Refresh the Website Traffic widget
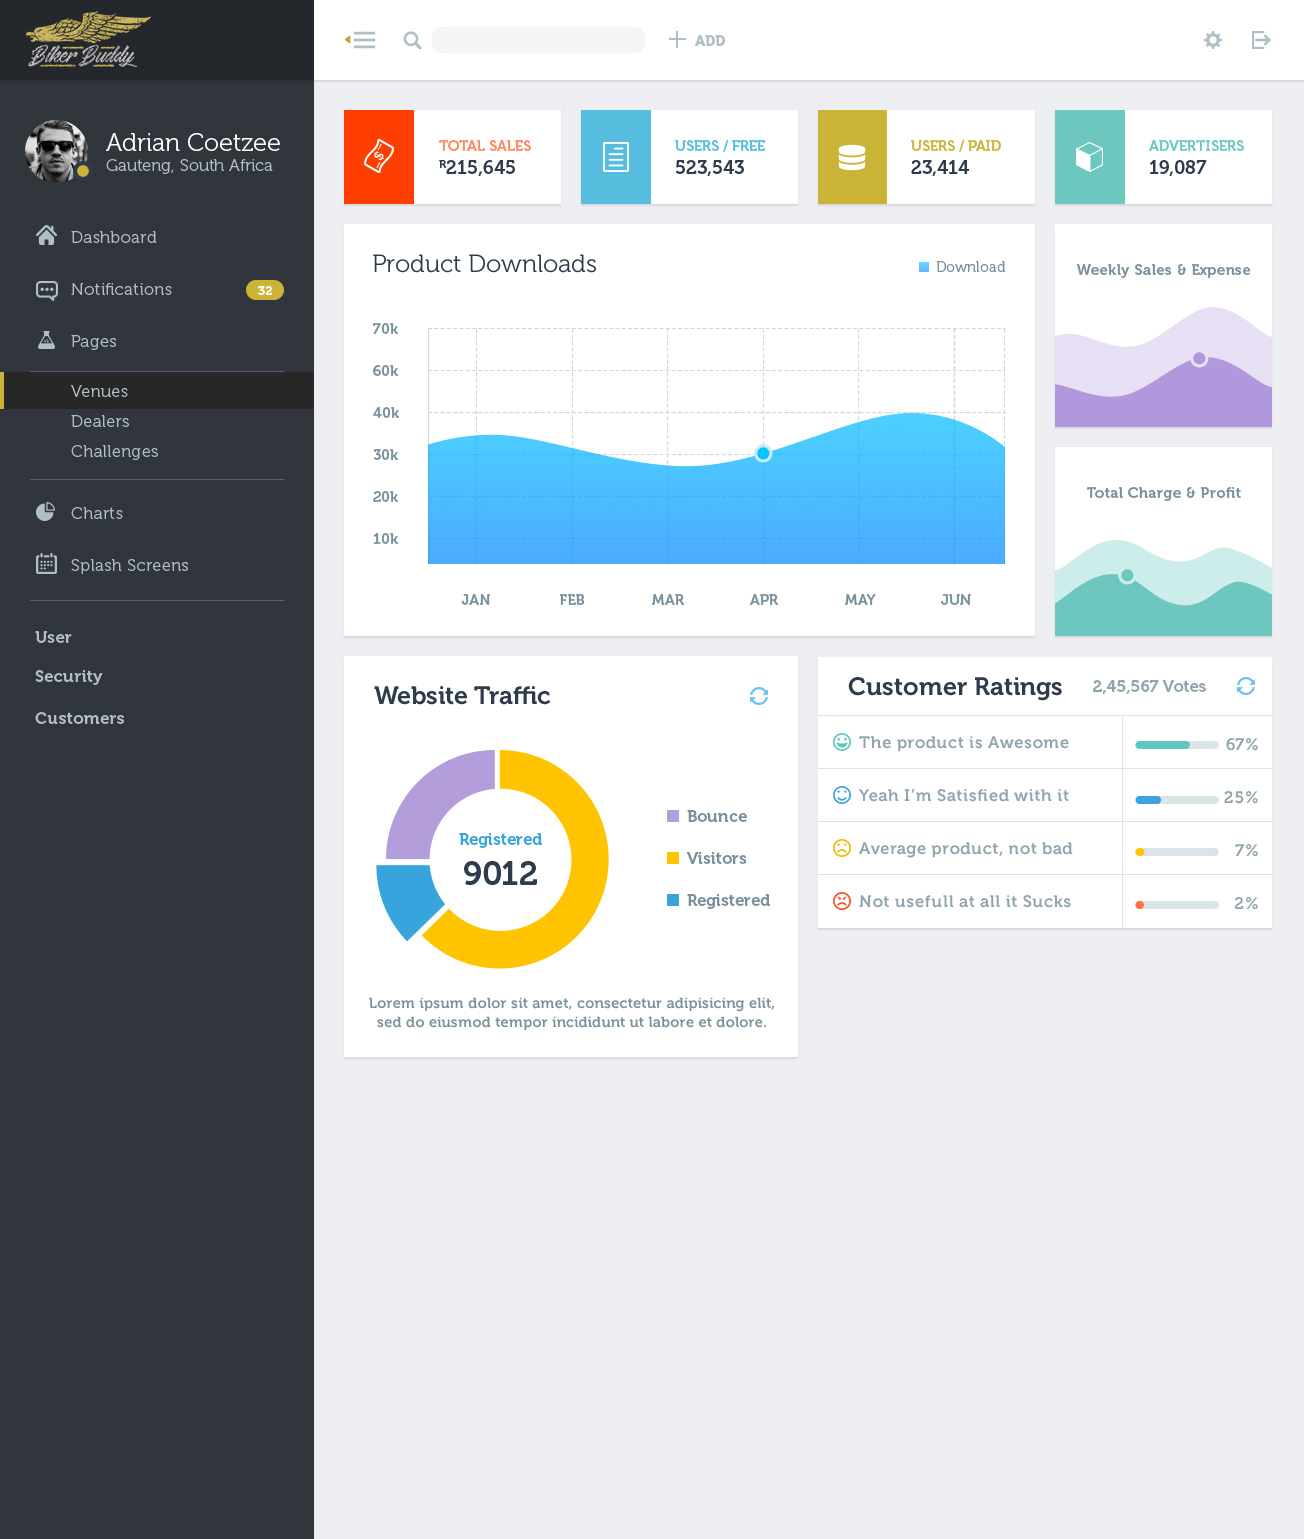This screenshot has height=1539, width=1304. pyautogui.click(x=759, y=696)
